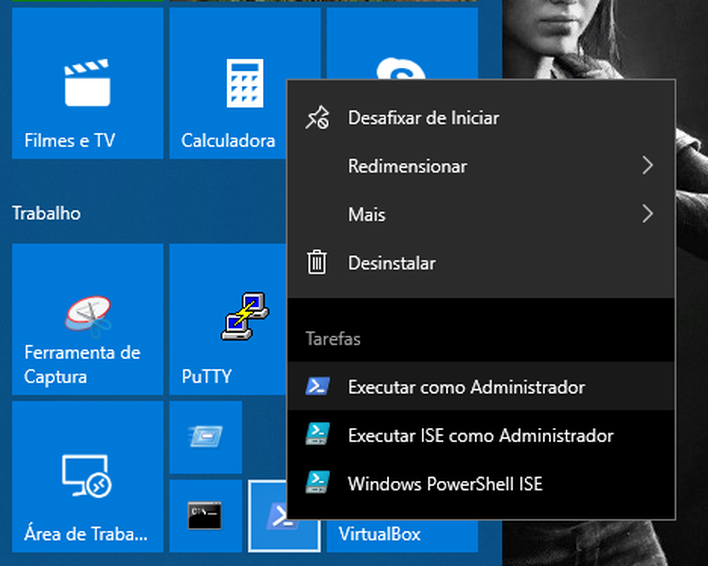Open the Skype tile behind the menu
This screenshot has width=708, height=566.
pyautogui.click(x=402, y=43)
